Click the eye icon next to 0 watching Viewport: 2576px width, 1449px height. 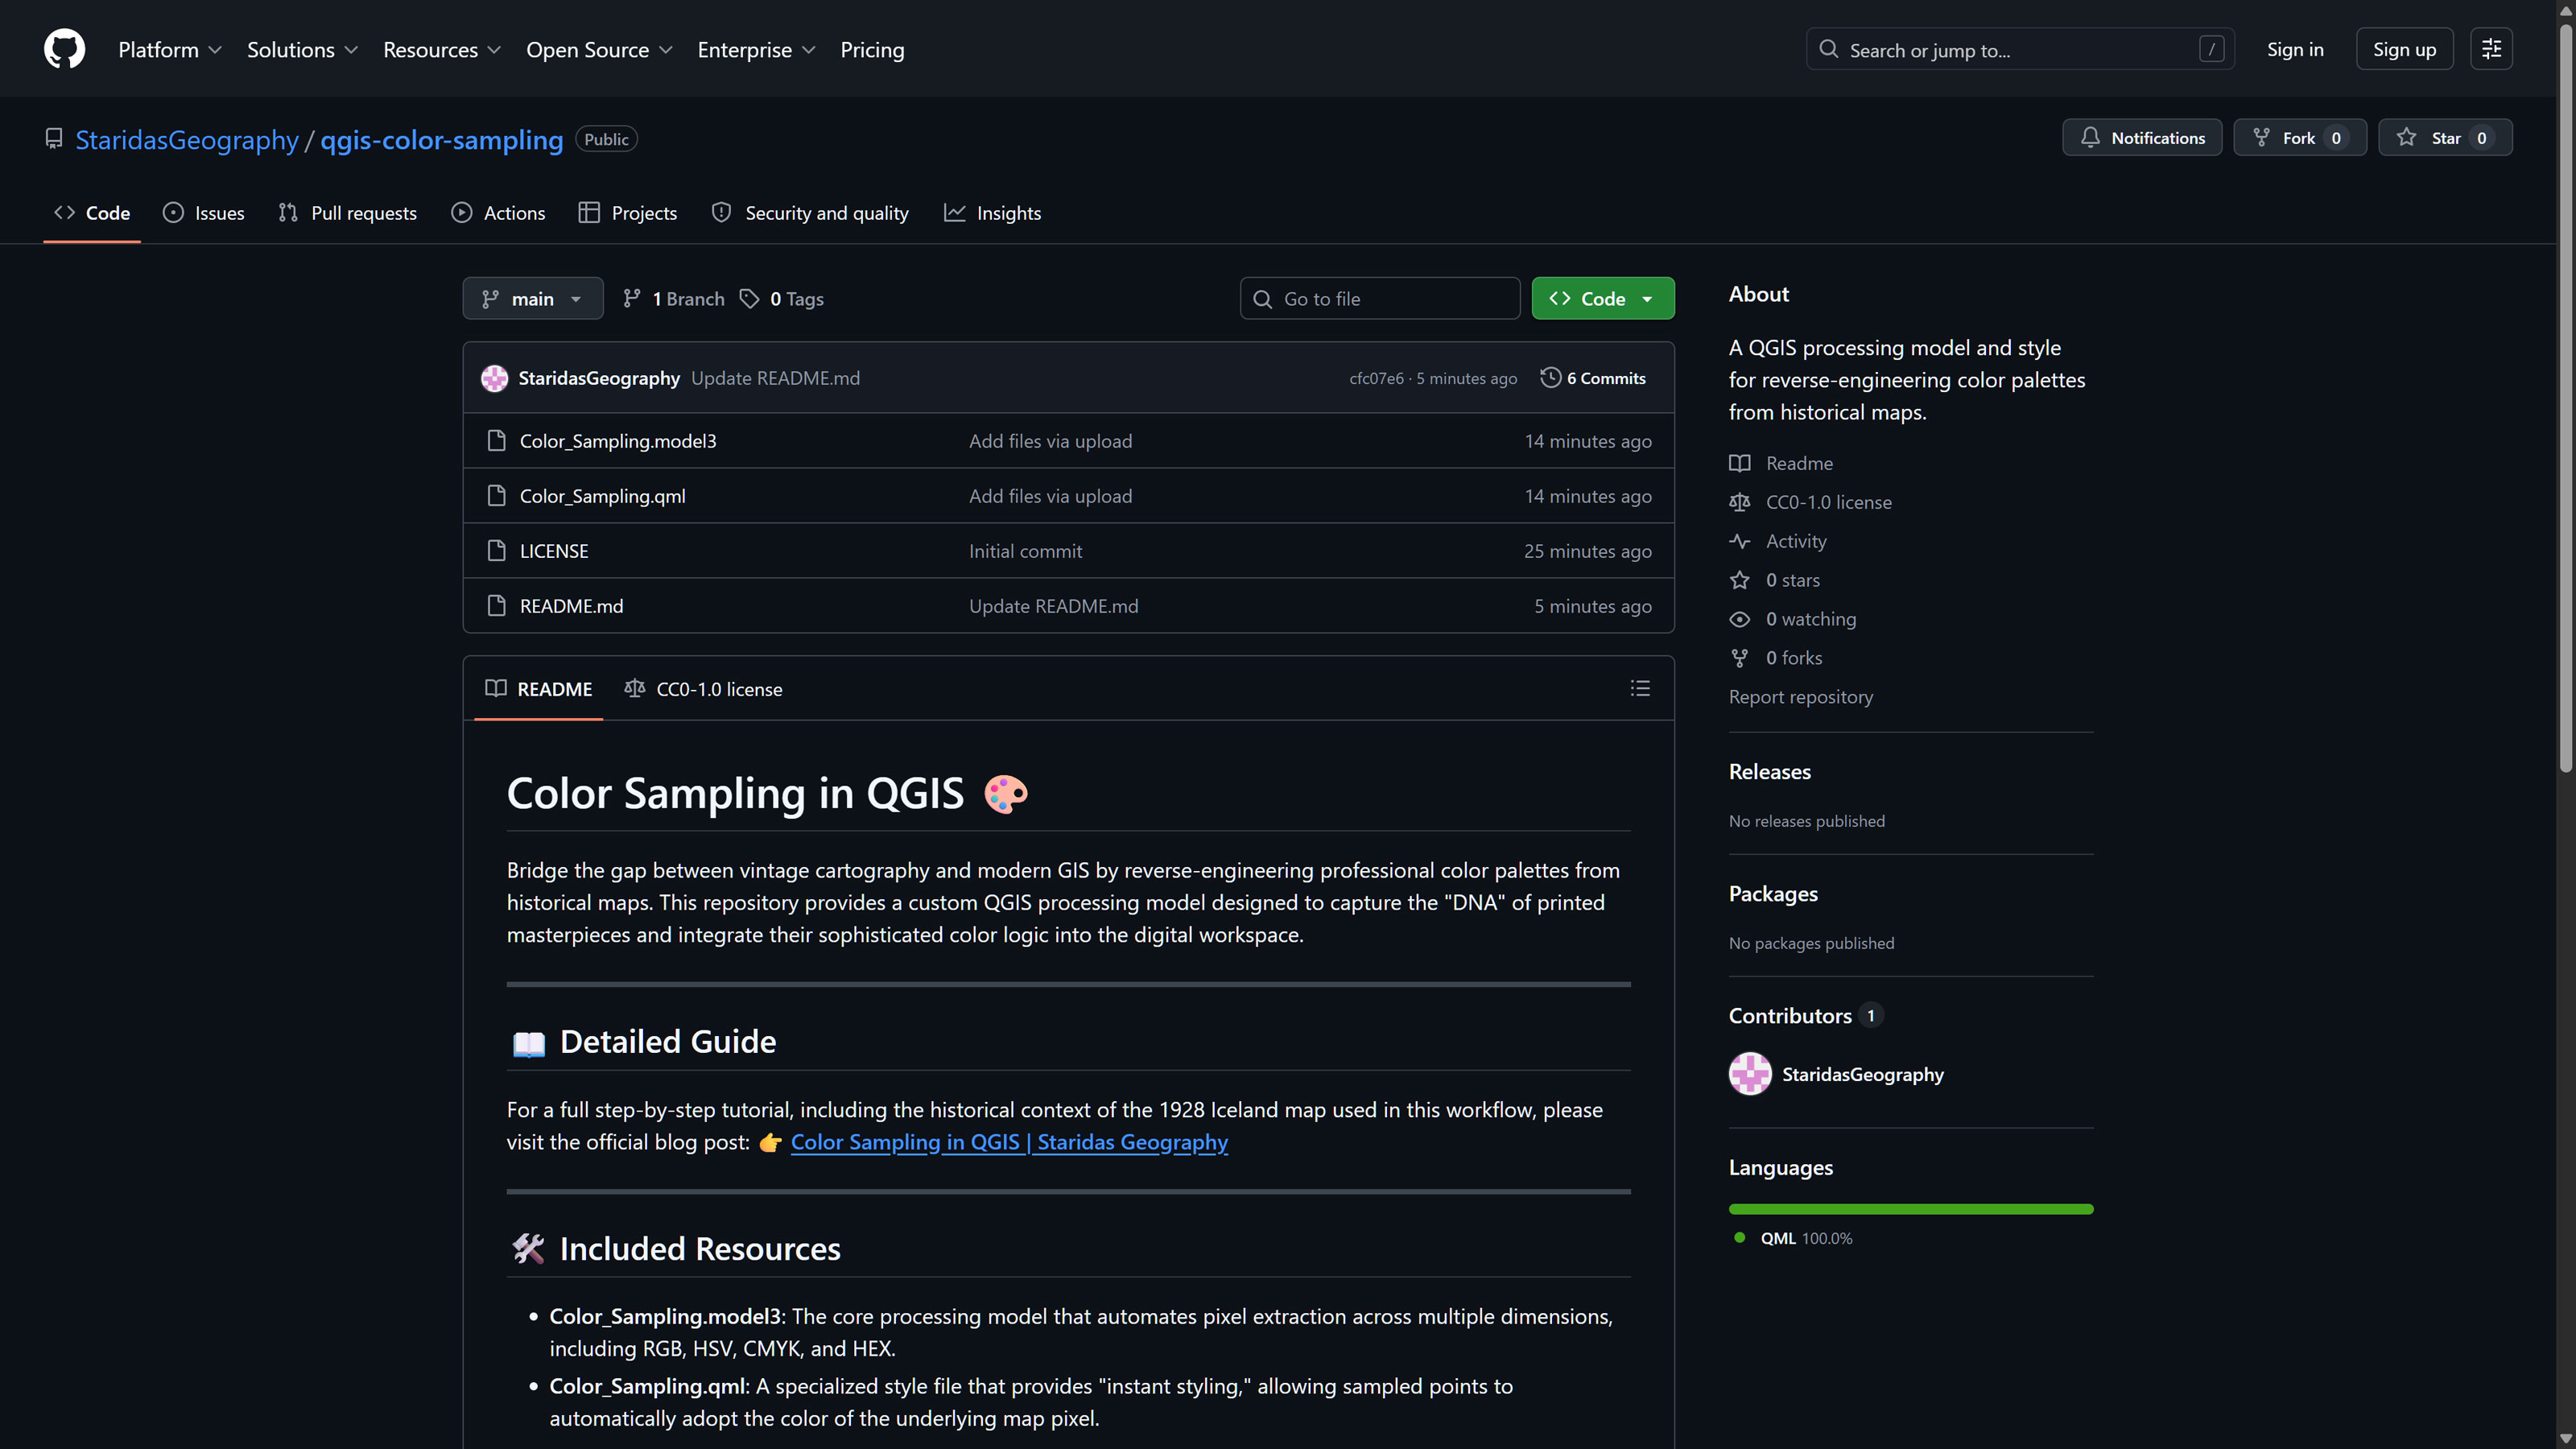click(1740, 619)
